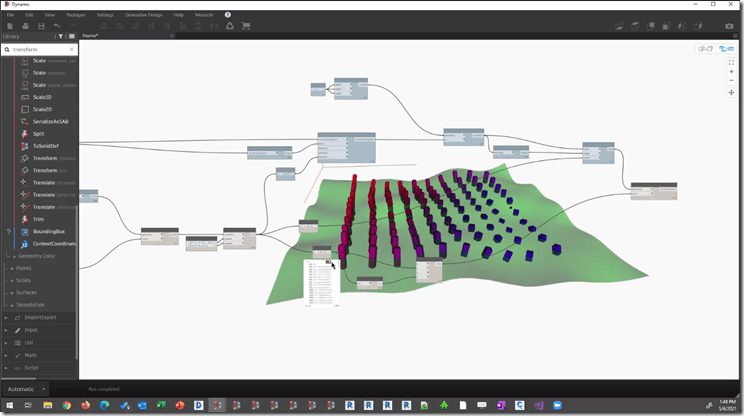Click the library filter funnel icon
This screenshot has width=744, height=416.
[x=60, y=36]
